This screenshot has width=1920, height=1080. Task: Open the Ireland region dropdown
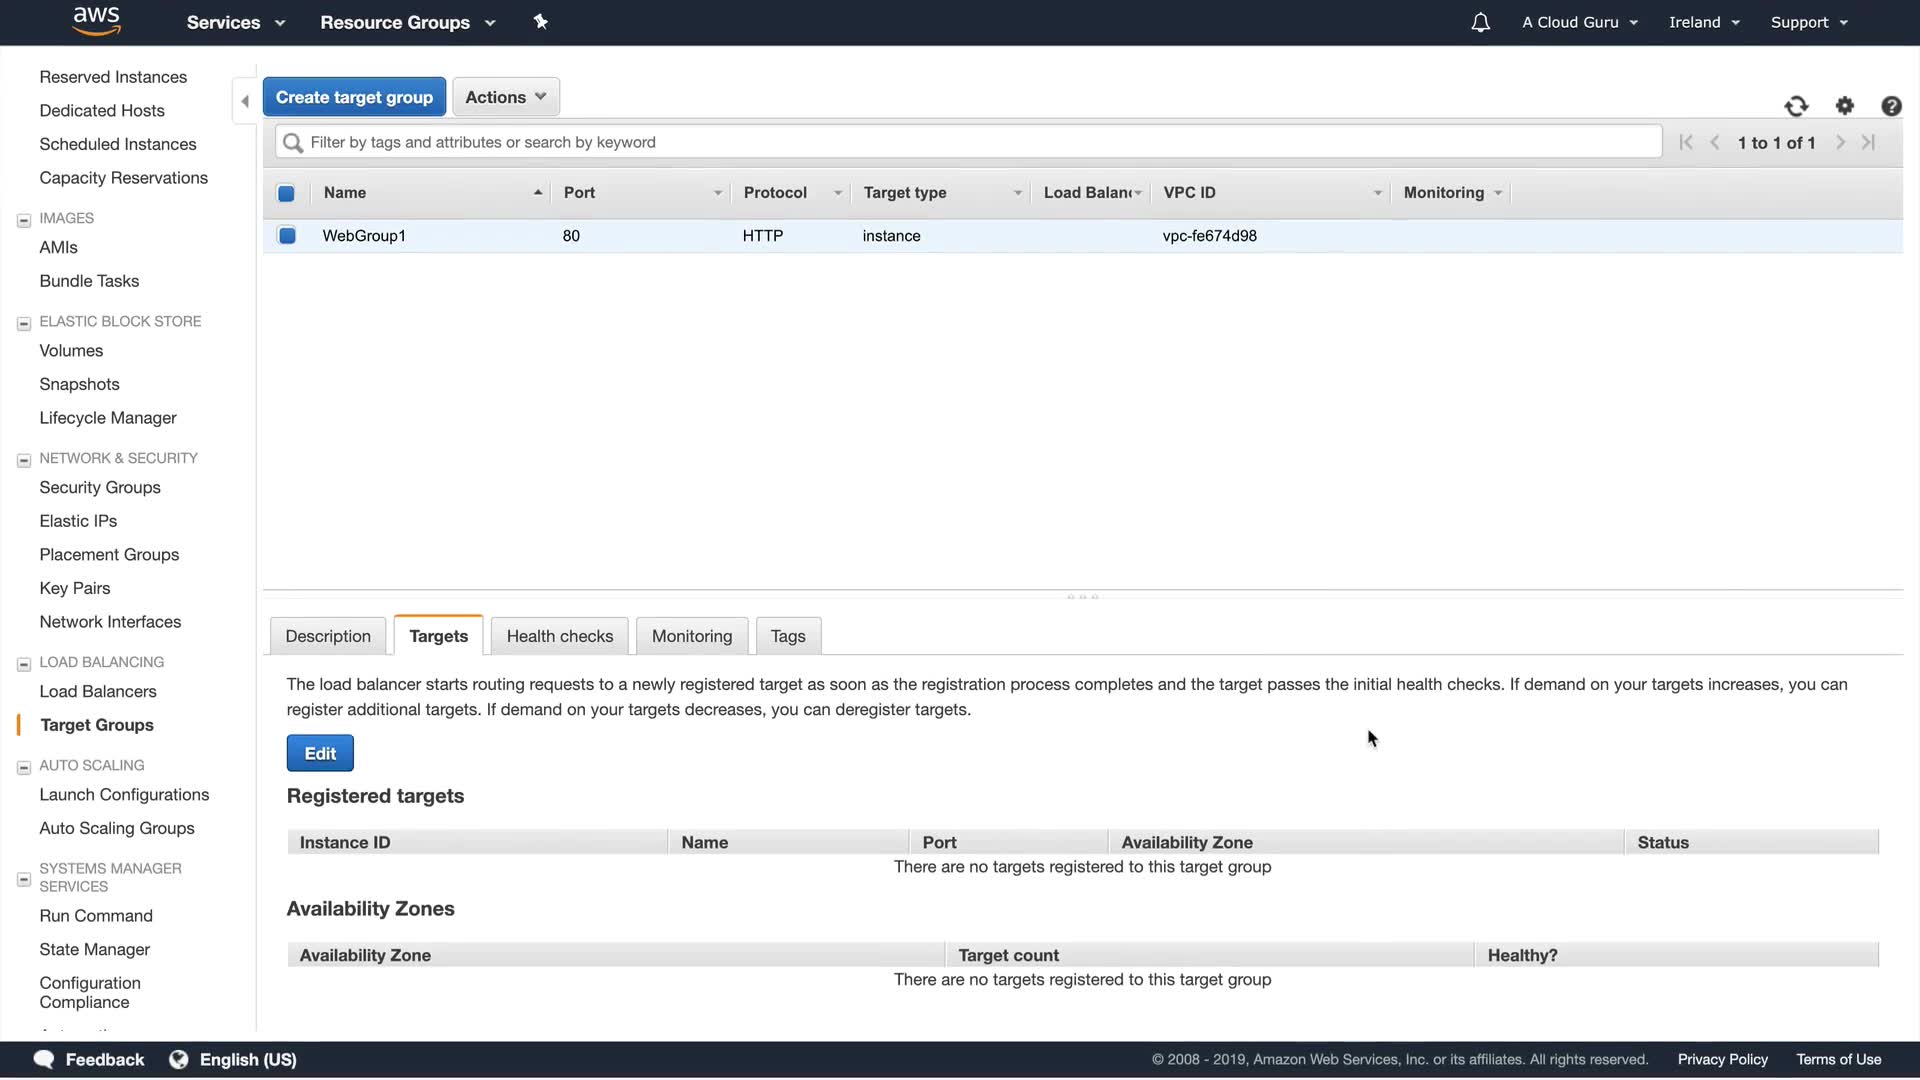point(1703,22)
